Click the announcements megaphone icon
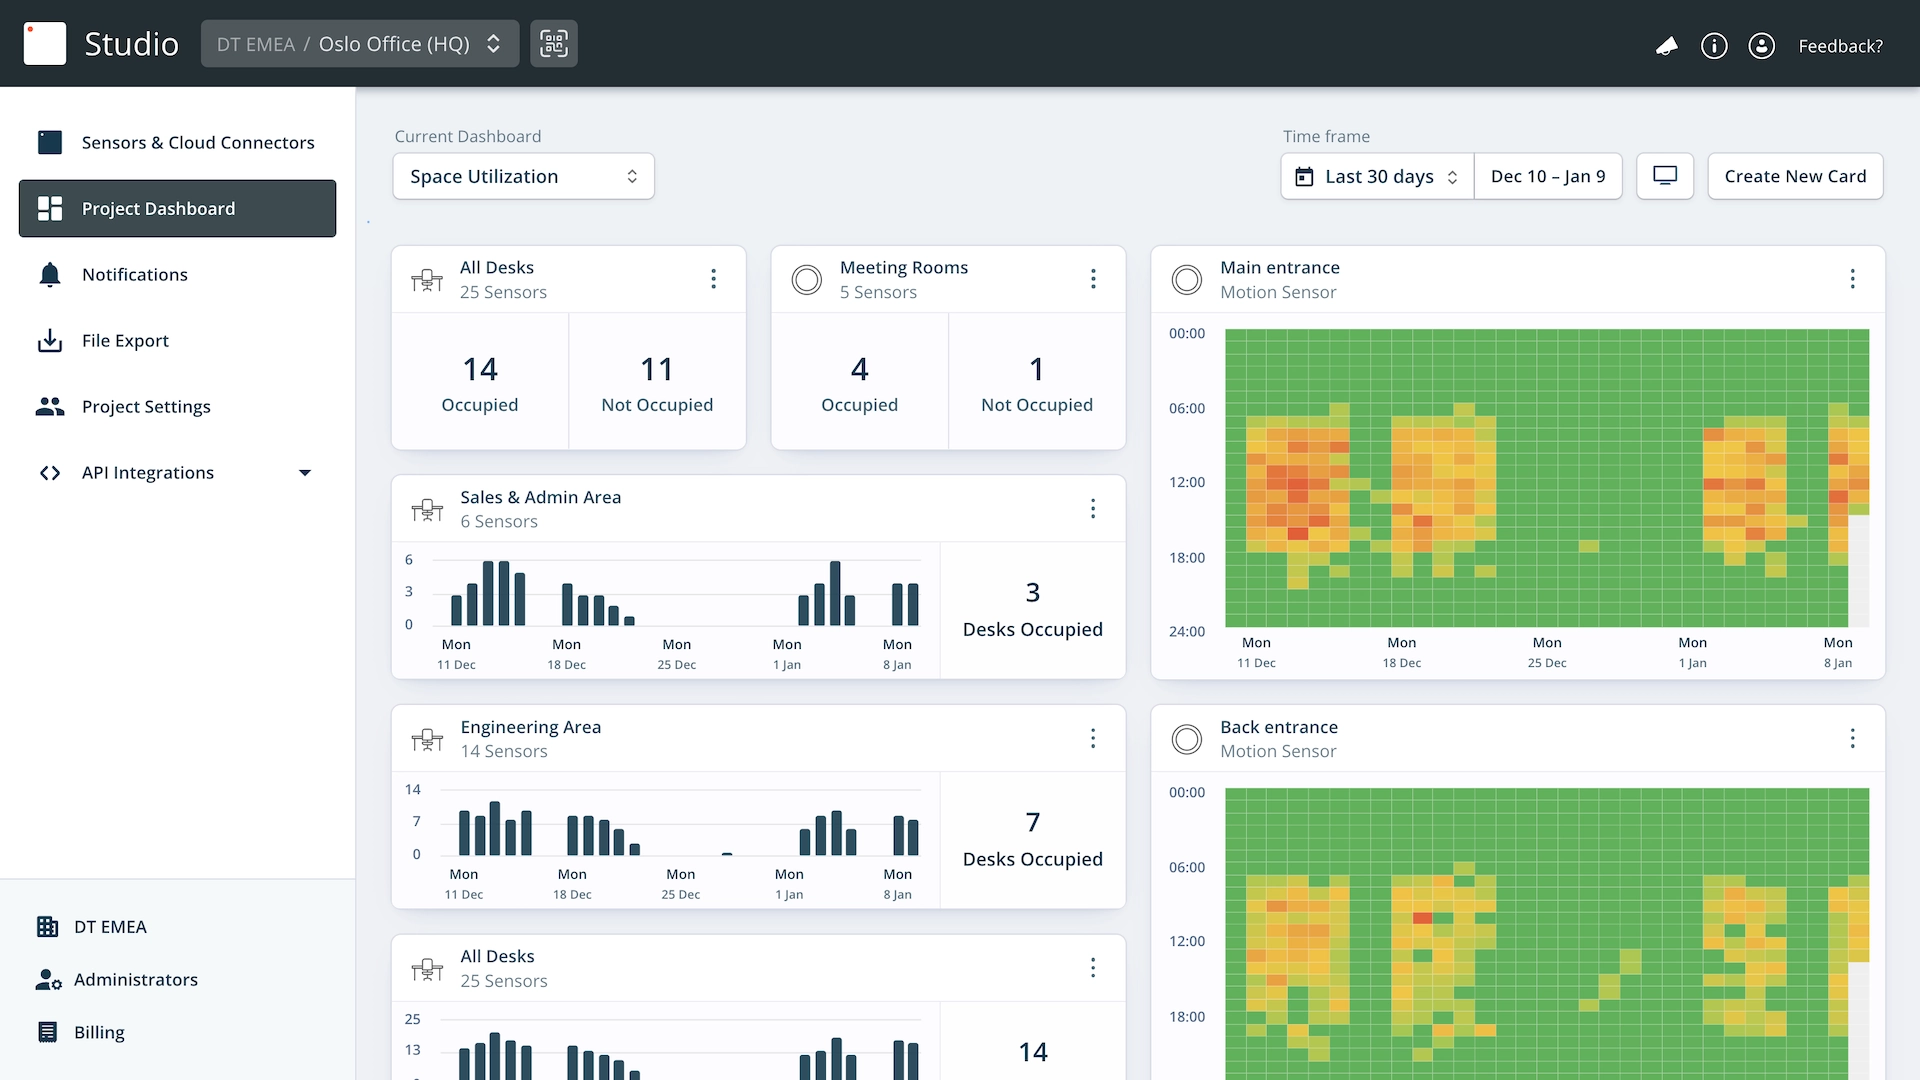 click(1666, 46)
